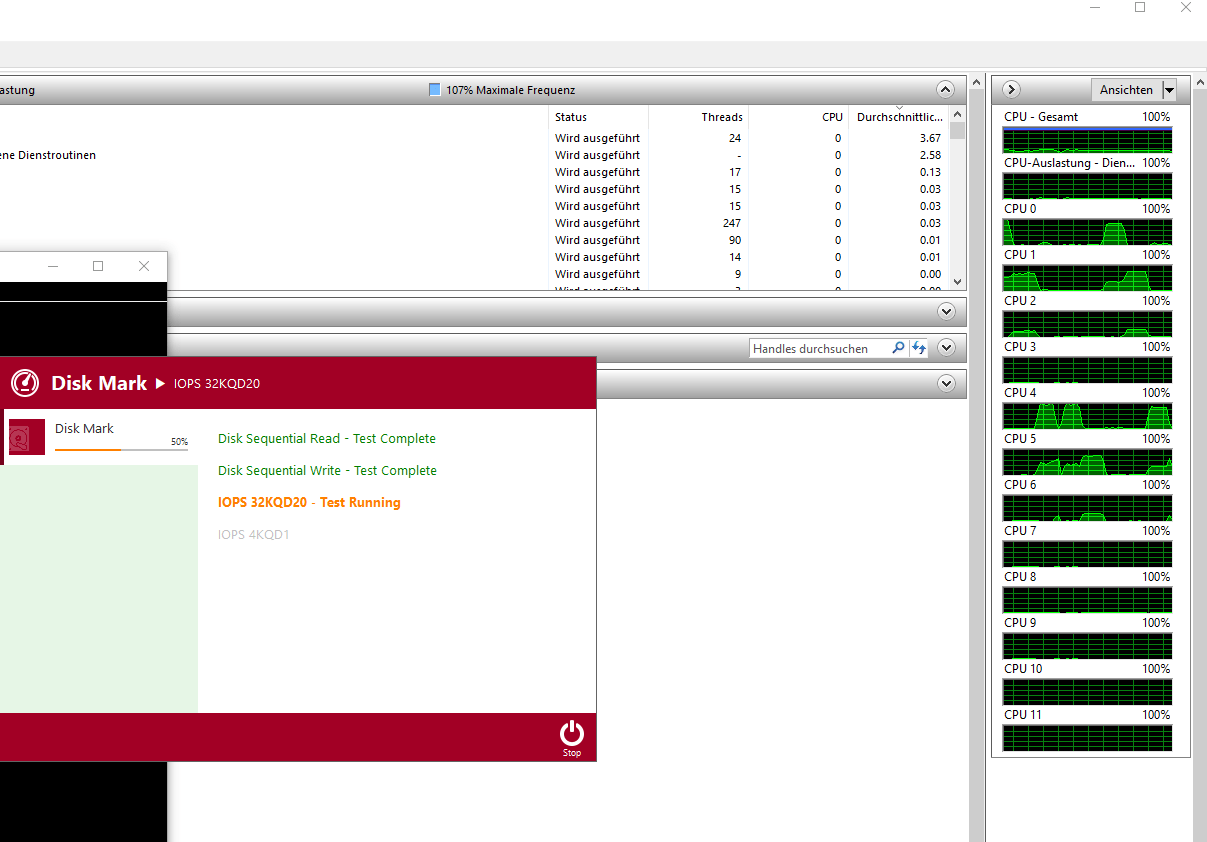Open the Ansichten dropdown arrow
Image resolution: width=1207 pixels, height=842 pixels.
(x=1169, y=90)
